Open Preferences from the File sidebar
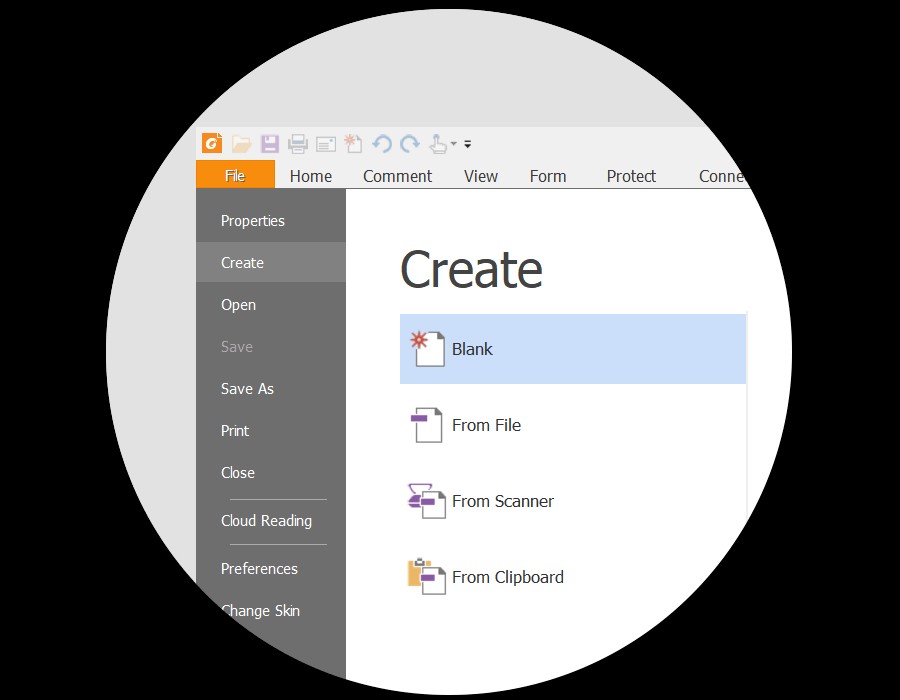Viewport: 900px width, 700px height. click(x=259, y=569)
